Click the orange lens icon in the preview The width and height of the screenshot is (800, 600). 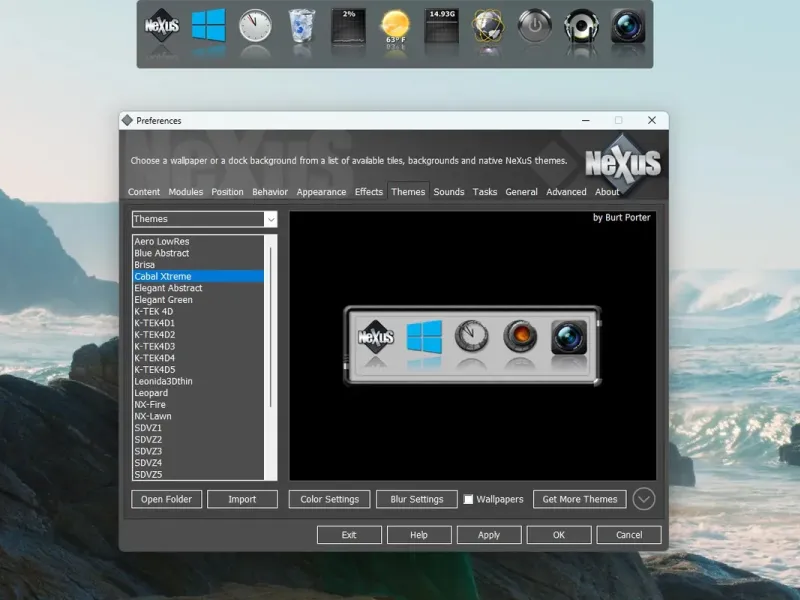520,336
